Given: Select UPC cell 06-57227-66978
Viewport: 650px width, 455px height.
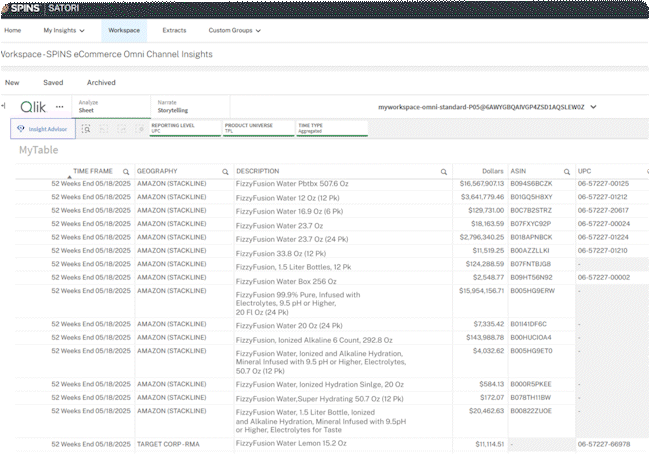Looking at the screenshot, I should click(x=604, y=444).
